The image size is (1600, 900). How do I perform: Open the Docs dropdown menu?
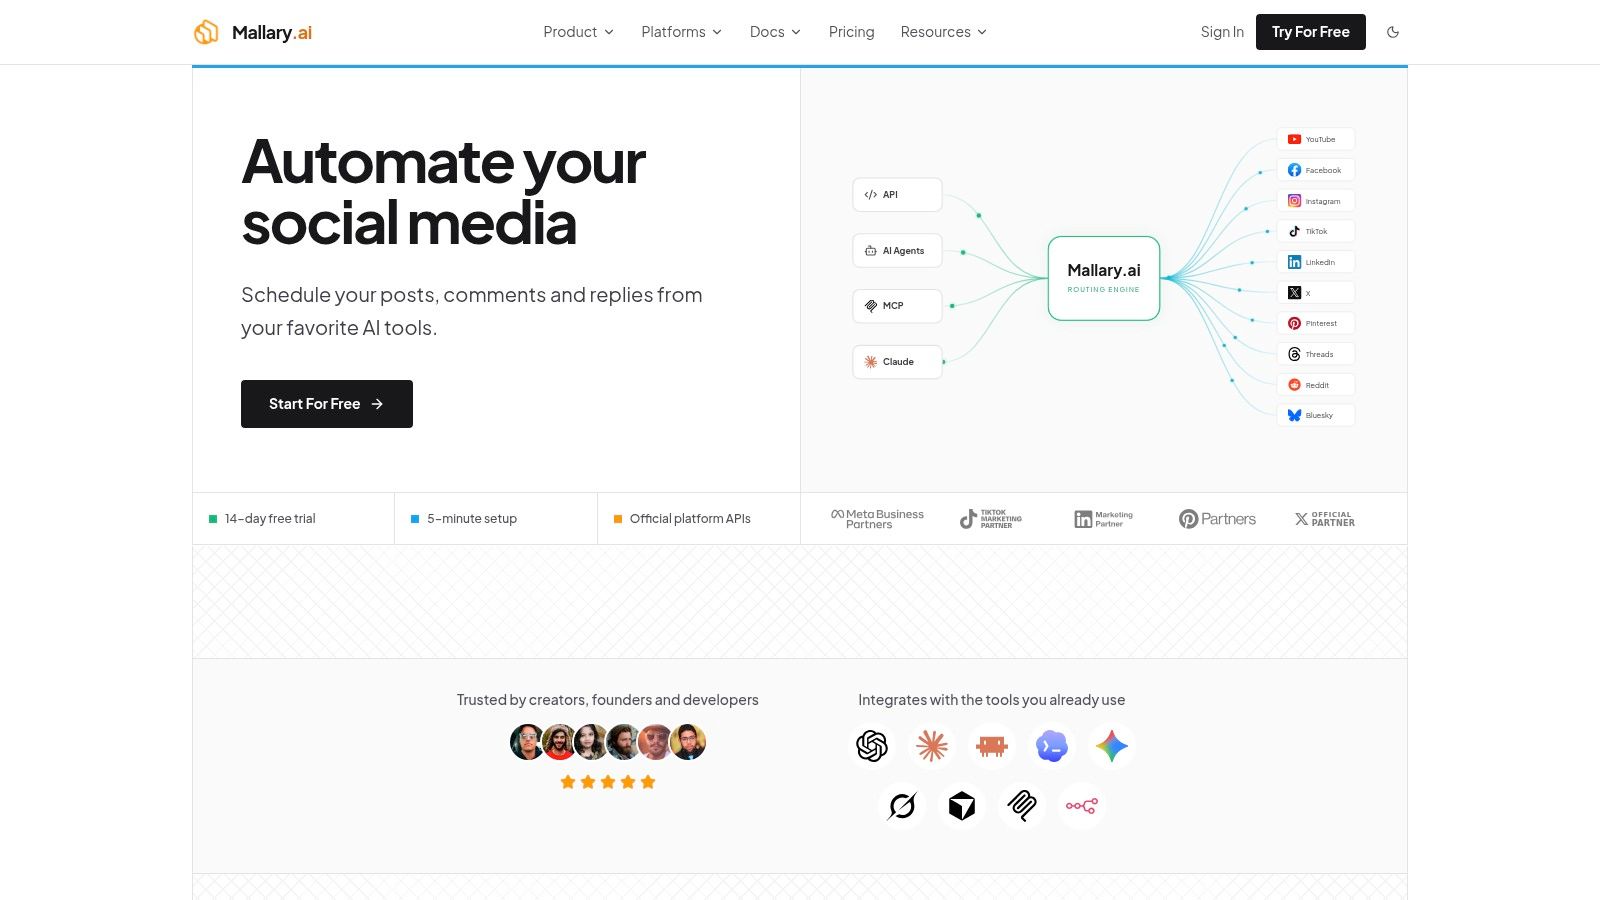pos(775,32)
